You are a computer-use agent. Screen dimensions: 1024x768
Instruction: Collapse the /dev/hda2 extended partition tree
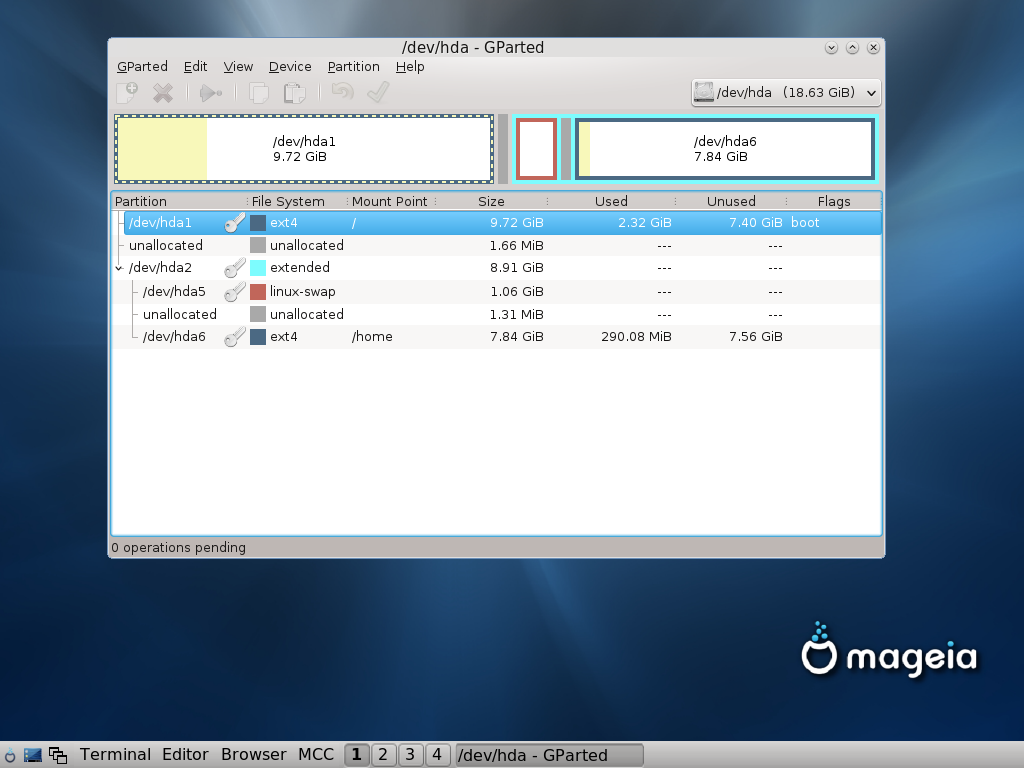[119, 268]
